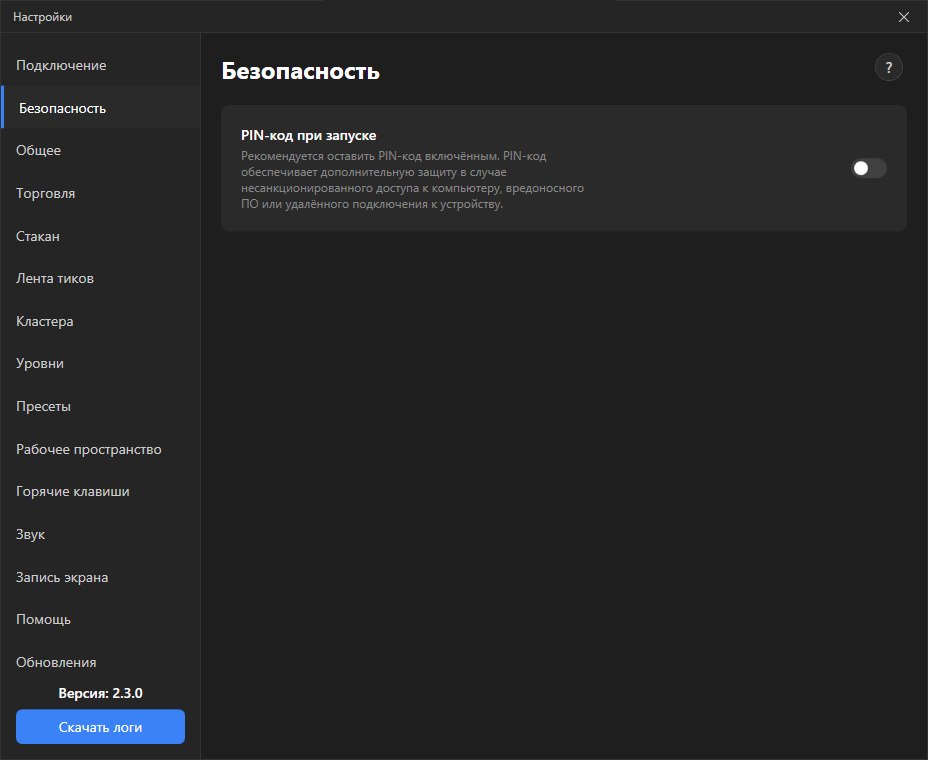The height and width of the screenshot is (760, 928).
Task: Open the Запись экрана settings section
Action: (x=101, y=577)
